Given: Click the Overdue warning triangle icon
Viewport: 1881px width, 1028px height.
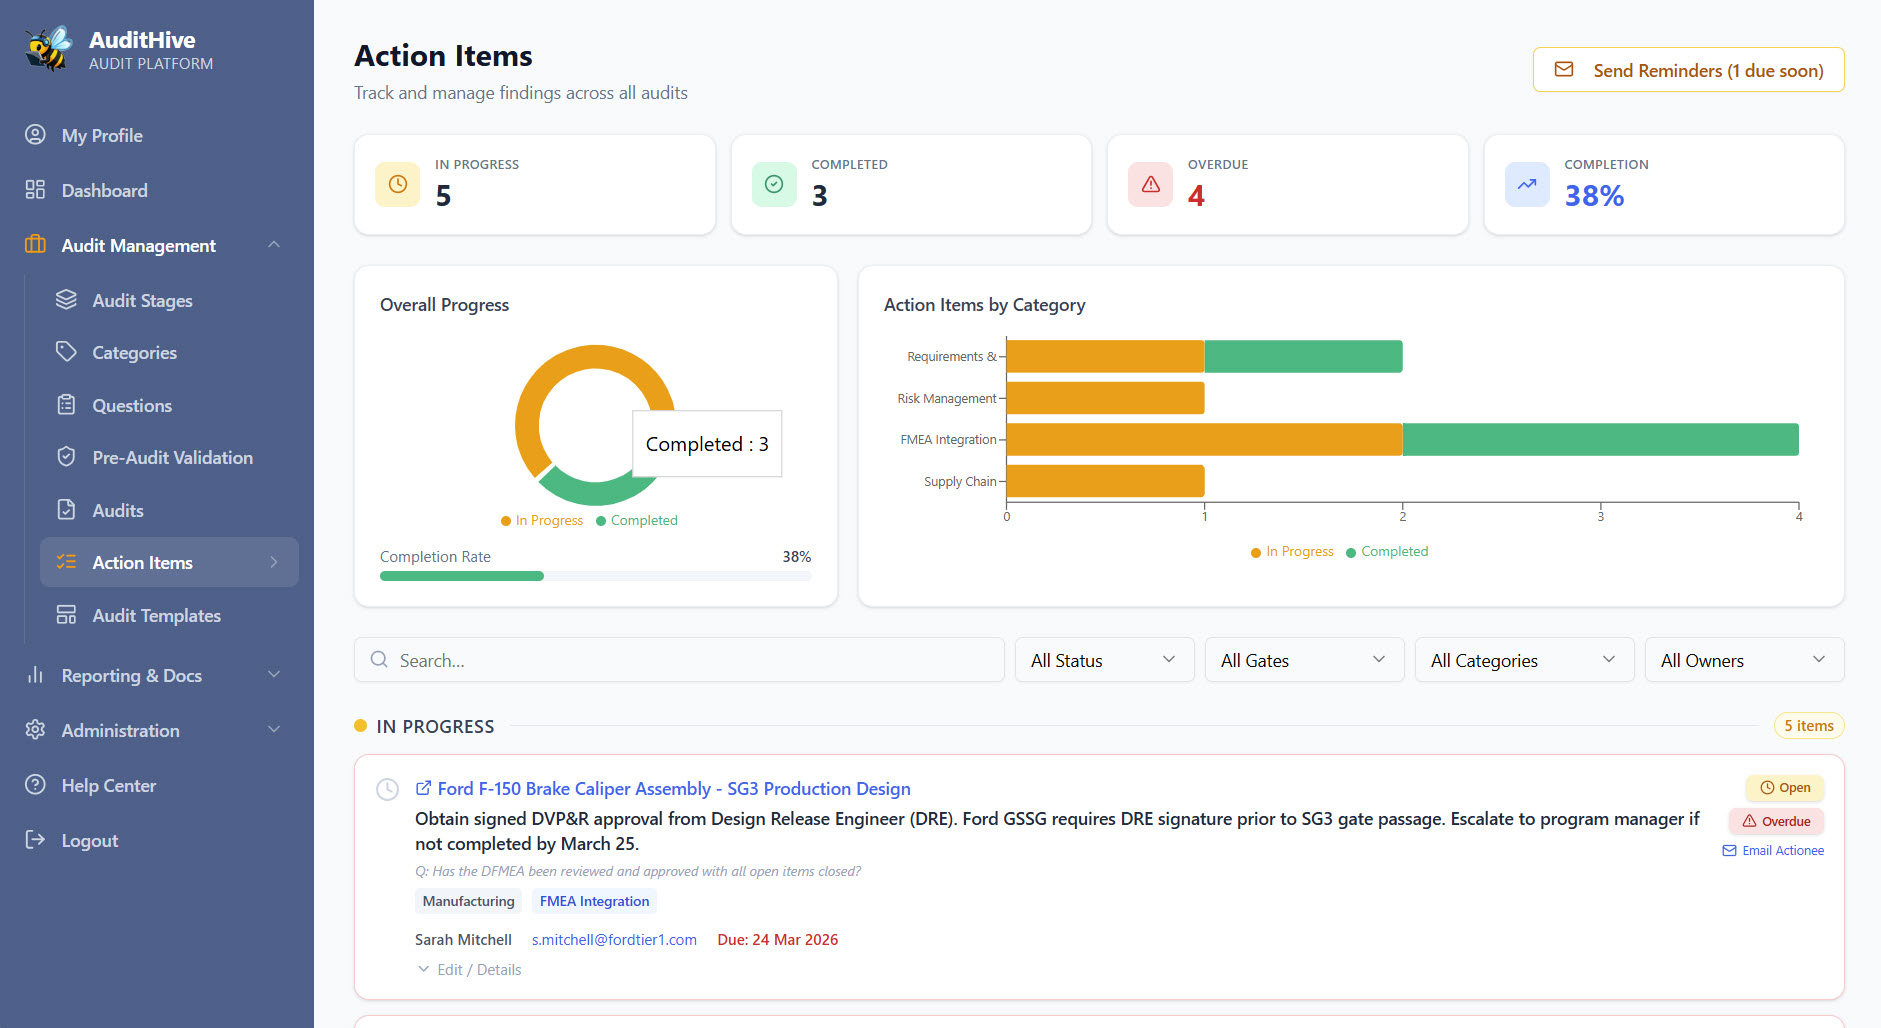Looking at the screenshot, I should [1150, 184].
